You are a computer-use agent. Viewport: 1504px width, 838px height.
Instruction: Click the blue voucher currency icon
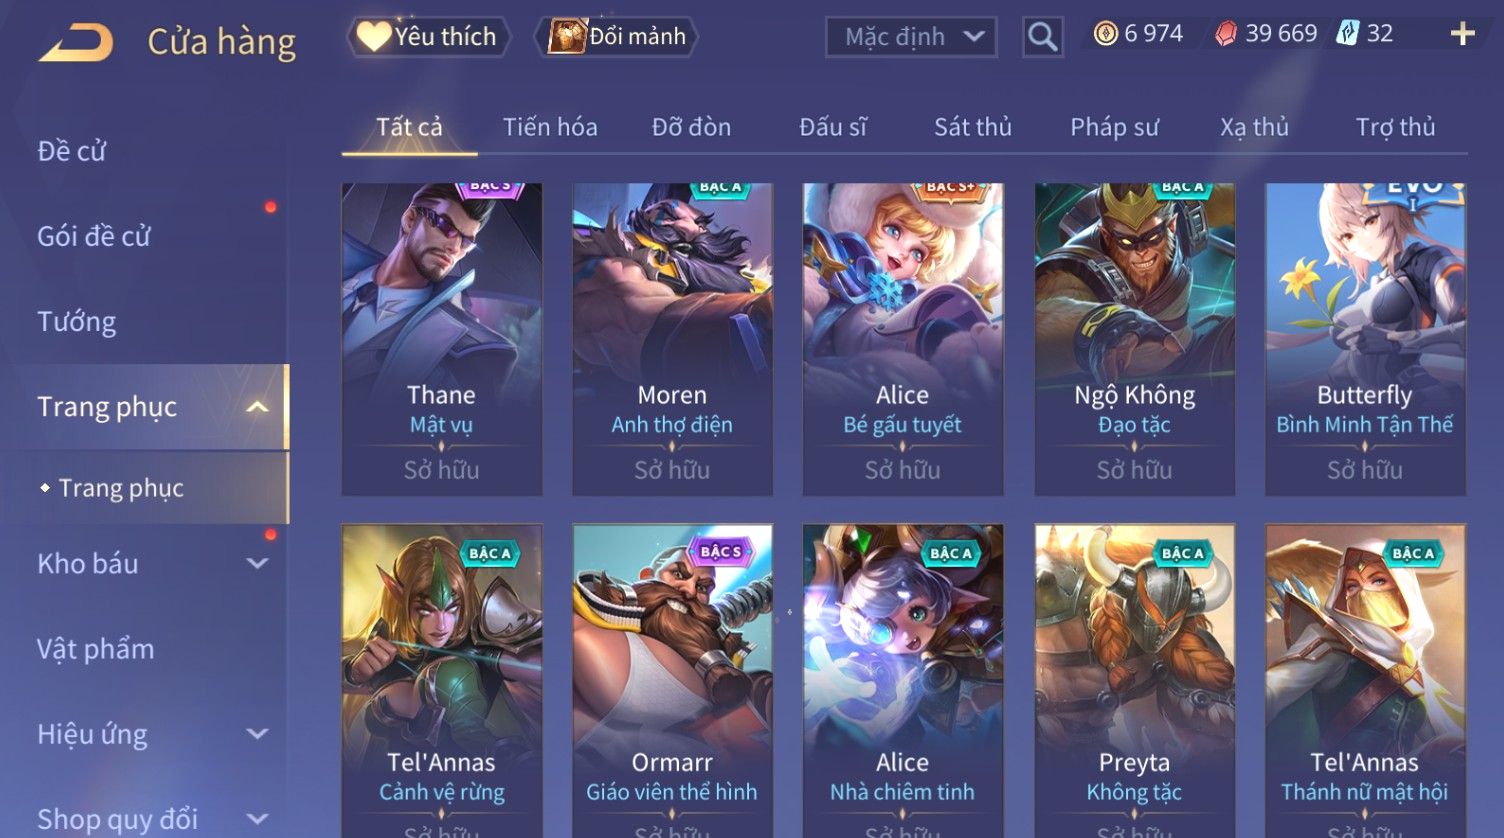[x=1348, y=34]
